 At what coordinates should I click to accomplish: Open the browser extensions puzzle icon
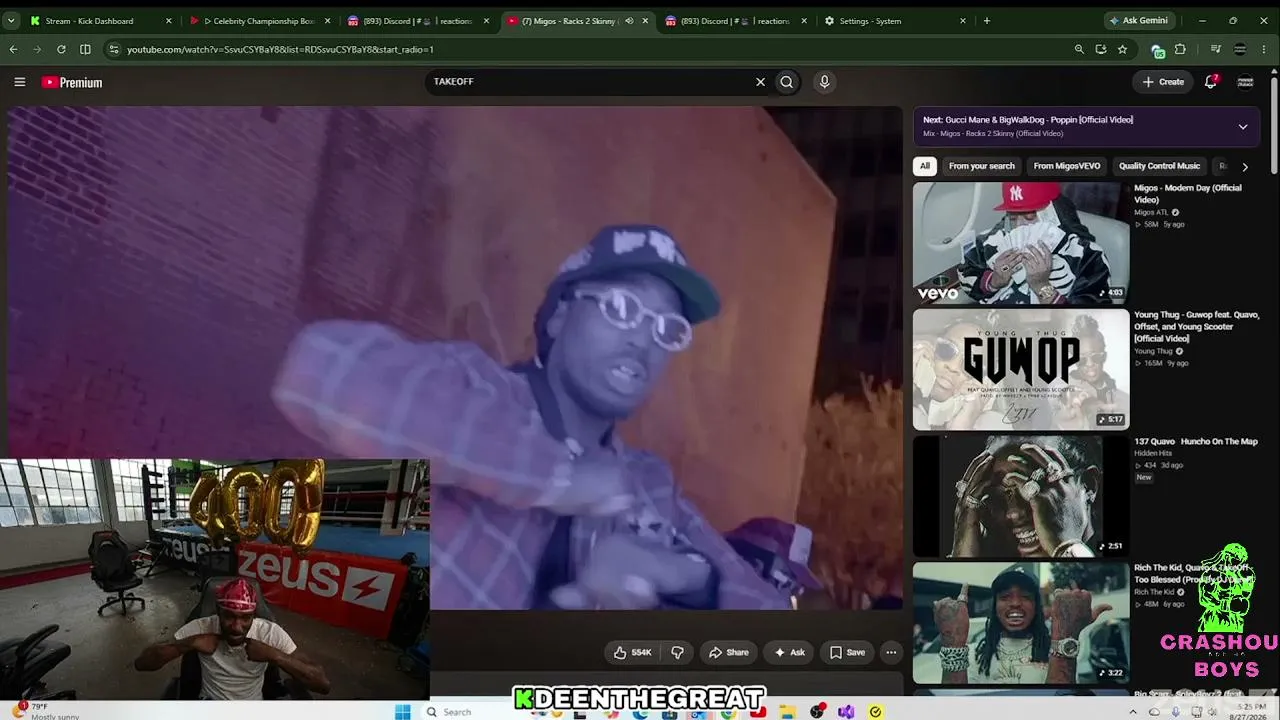pyautogui.click(x=1180, y=49)
